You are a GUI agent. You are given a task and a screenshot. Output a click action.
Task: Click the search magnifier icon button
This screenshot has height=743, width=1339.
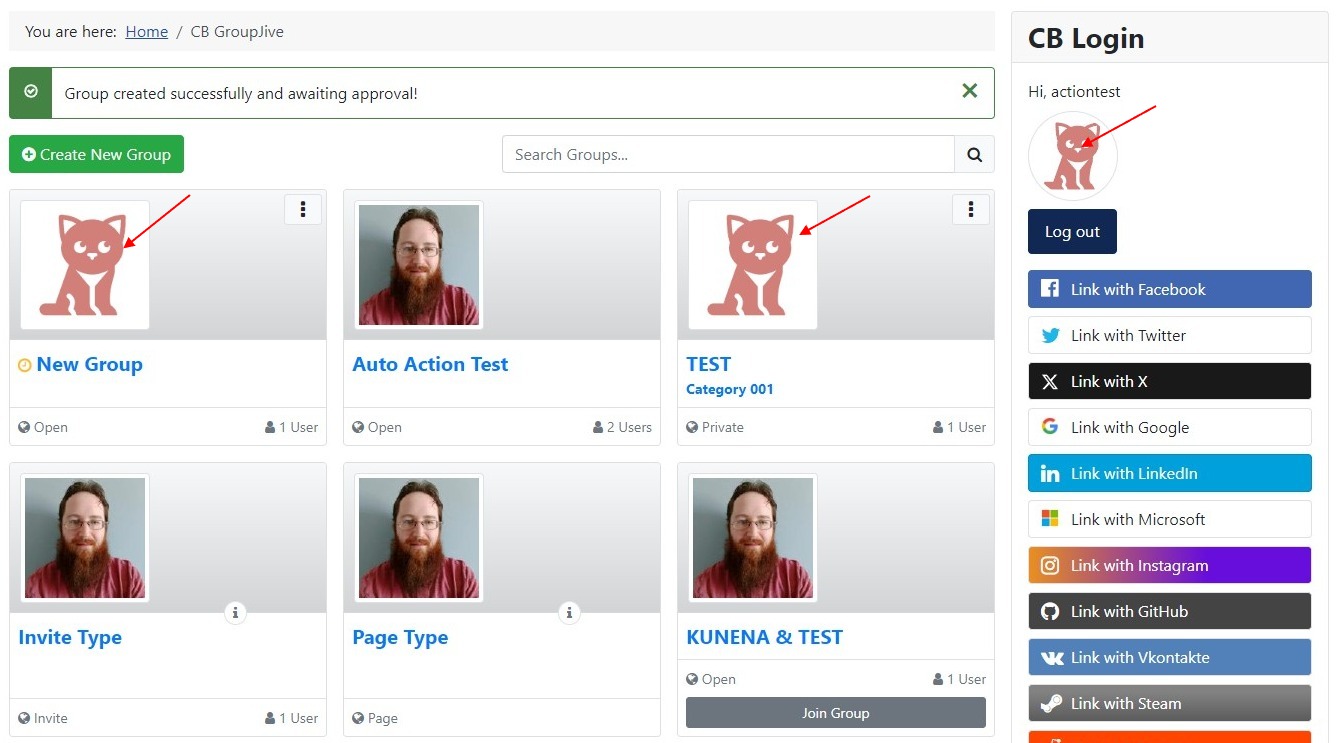(974, 154)
